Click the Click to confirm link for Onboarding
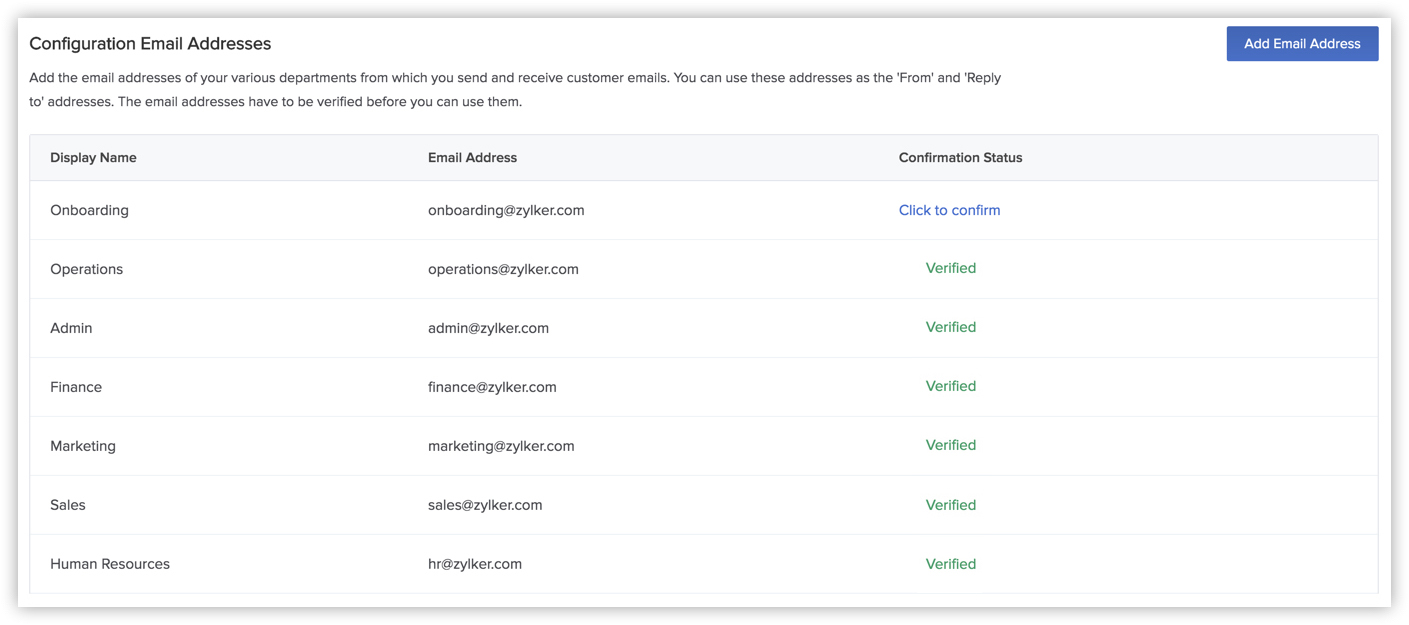1409x625 pixels. click(949, 210)
